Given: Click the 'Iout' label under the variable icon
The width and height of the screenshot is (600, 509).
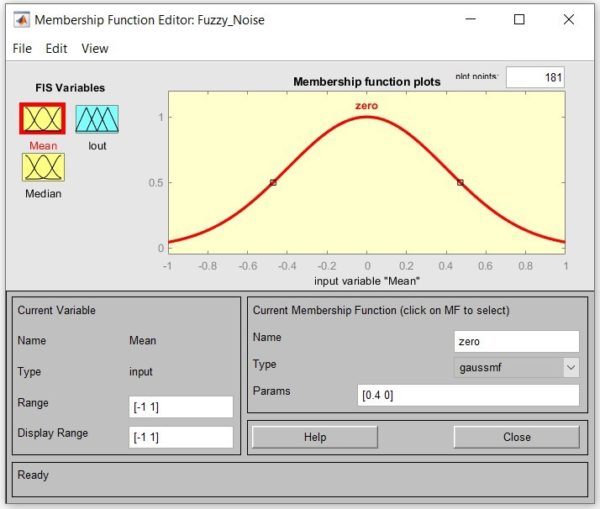Looking at the screenshot, I should click(97, 146).
